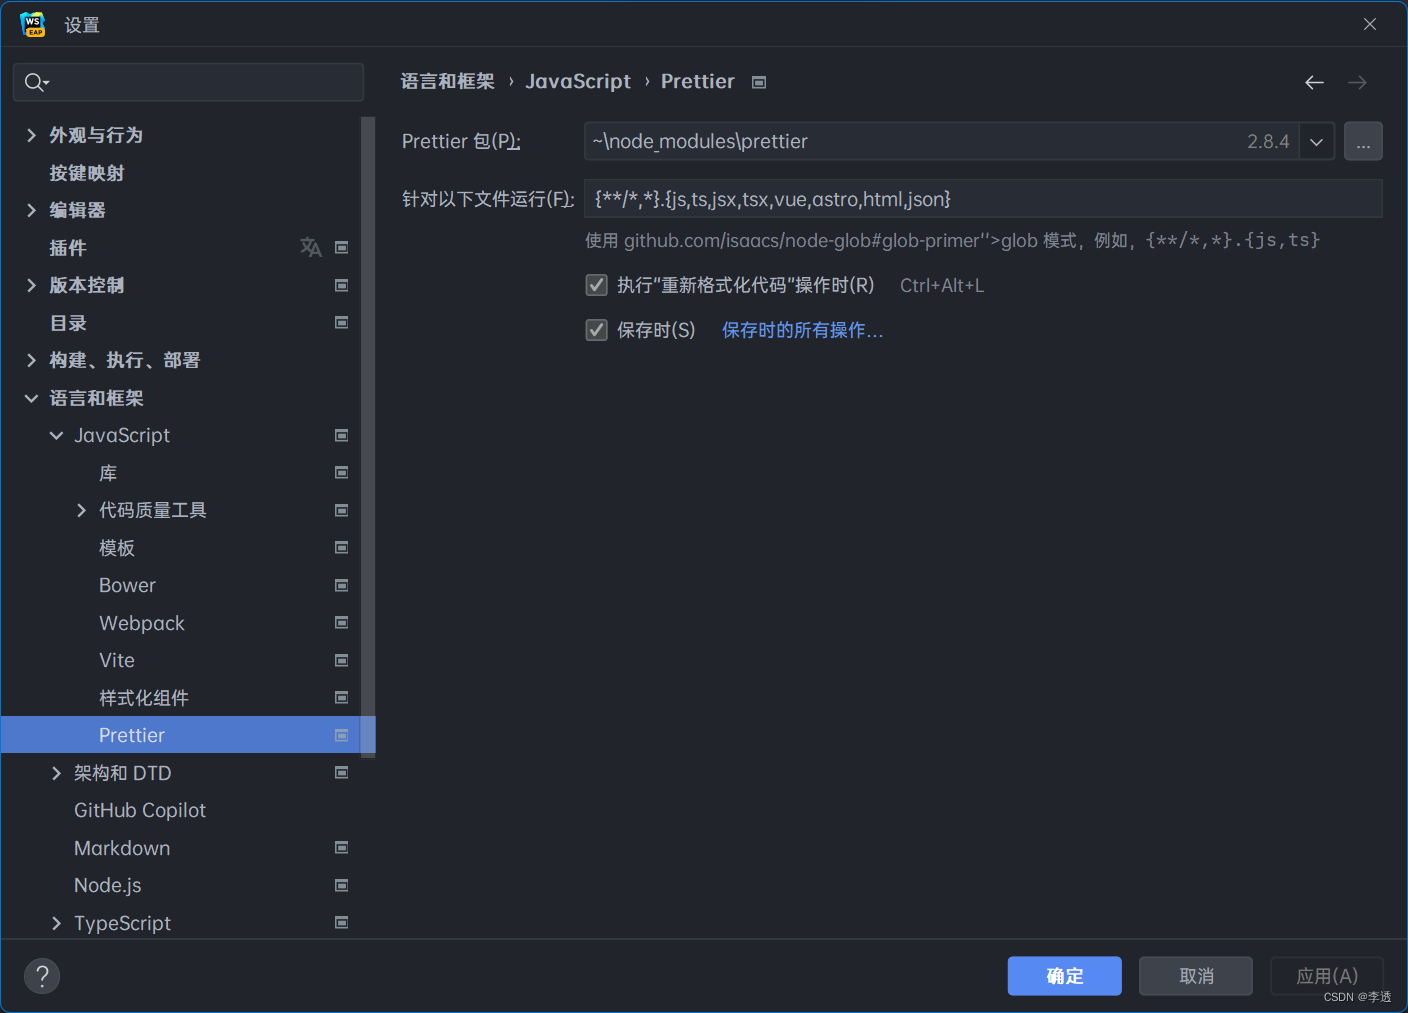This screenshot has width=1408, height=1013.
Task: Open the Prettier version 2.8.4 dropdown
Action: tap(1317, 141)
